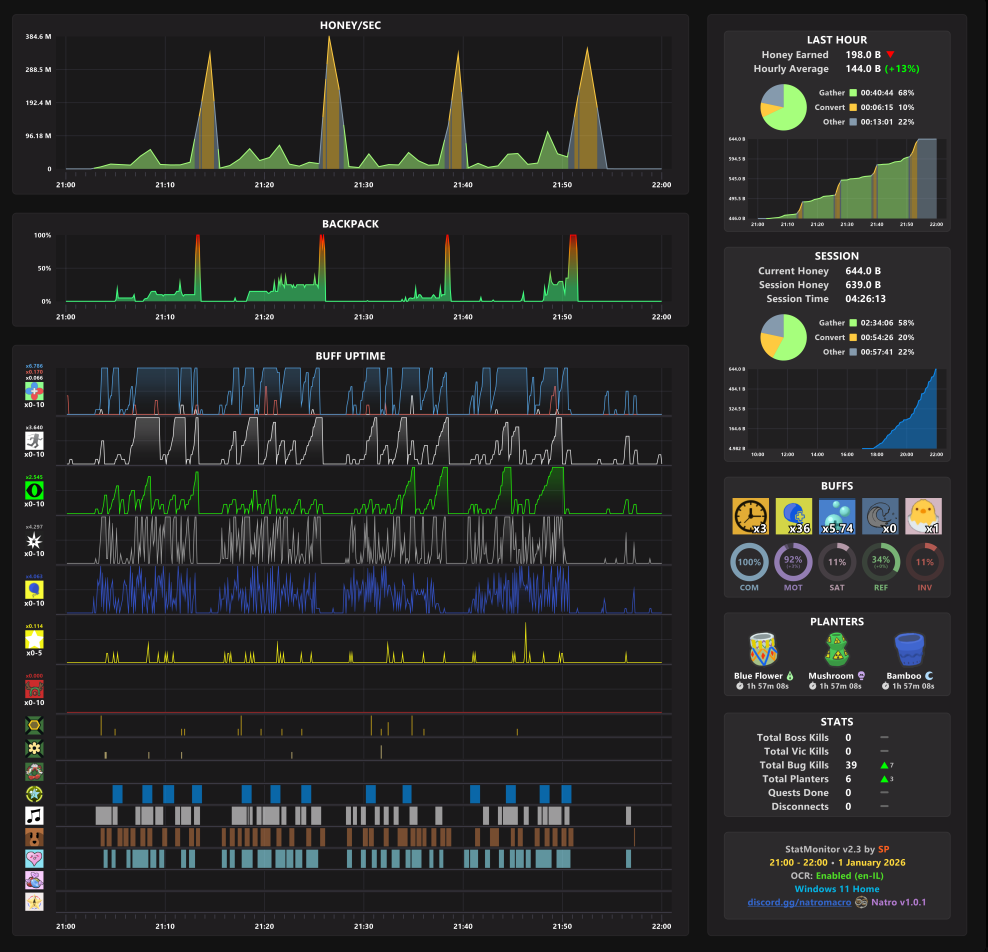Select the chick buff icon showing x1
This screenshot has height=952, width=988.
coord(923,515)
